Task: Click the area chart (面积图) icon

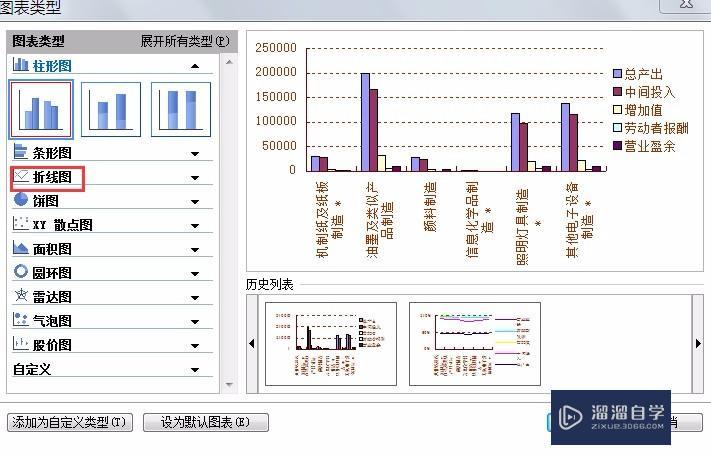Action: [21, 248]
